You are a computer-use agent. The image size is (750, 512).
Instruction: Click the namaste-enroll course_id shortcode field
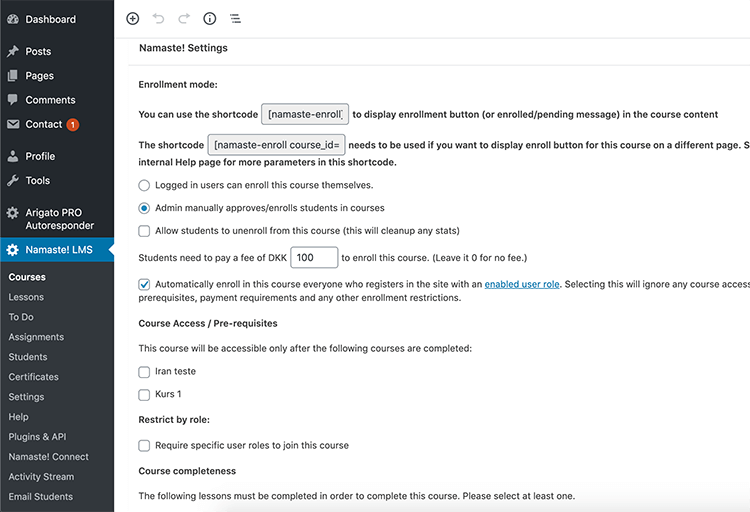276,145
